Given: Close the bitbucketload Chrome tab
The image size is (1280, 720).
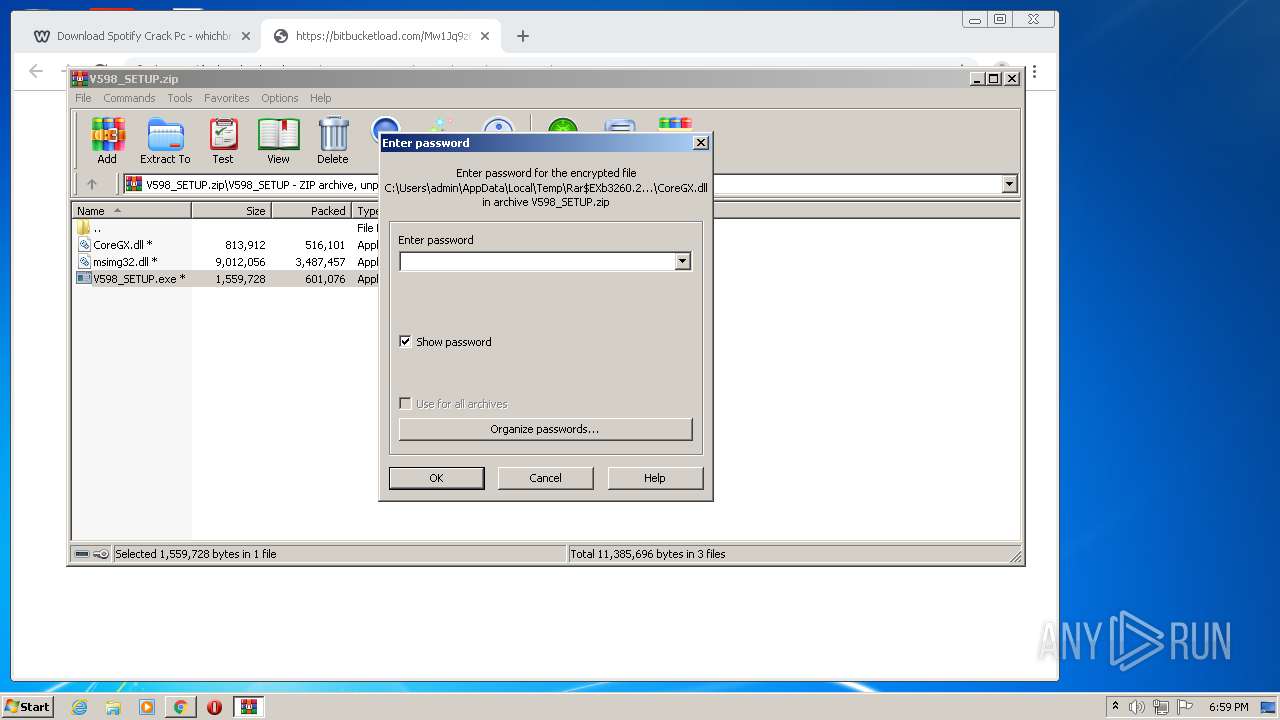Looking at the screenshot, I should [485, 36].
